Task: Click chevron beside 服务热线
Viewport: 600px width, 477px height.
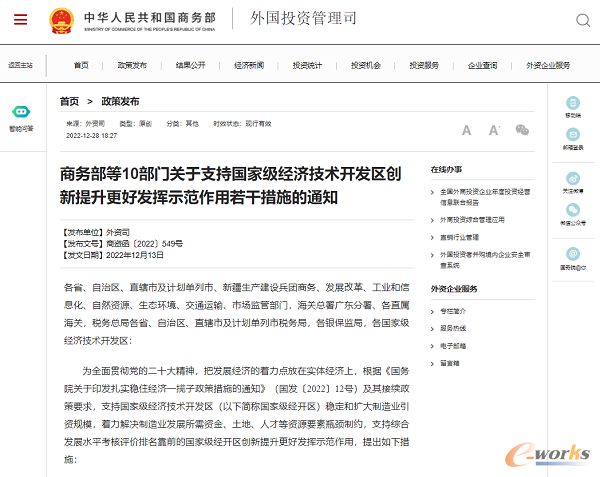Action: click(432, 329)
